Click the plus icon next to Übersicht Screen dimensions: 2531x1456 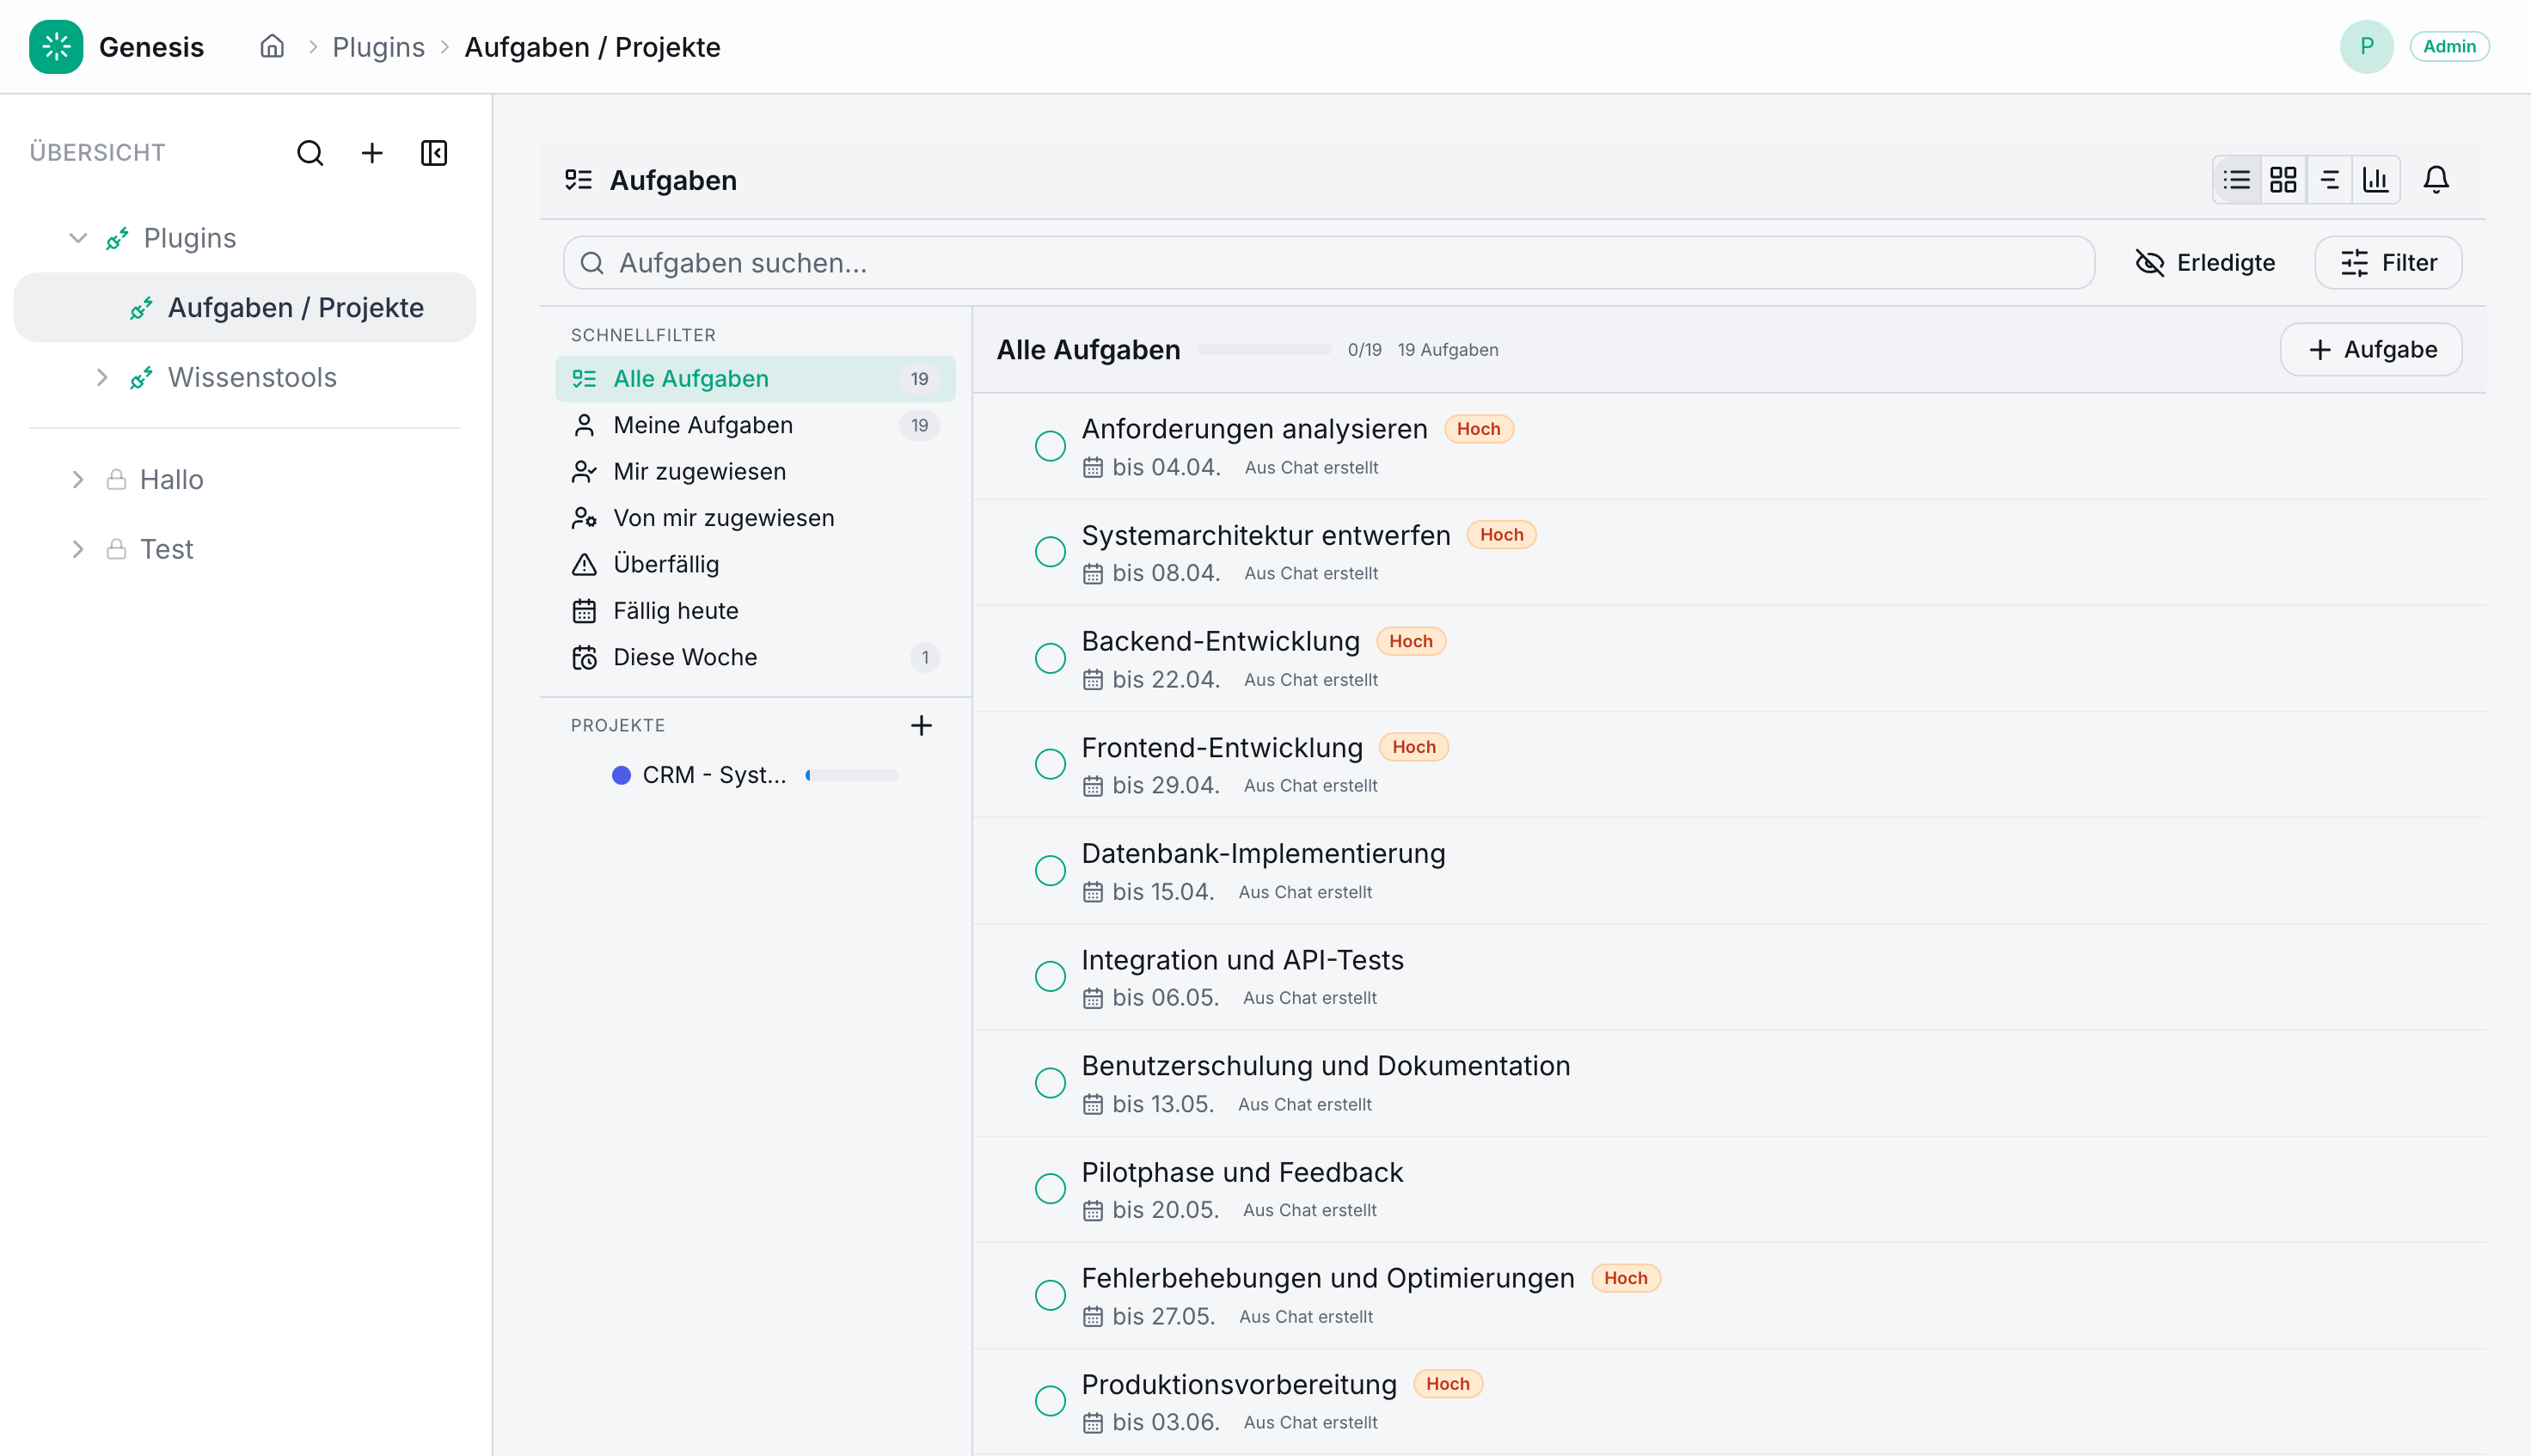[372, 153]
